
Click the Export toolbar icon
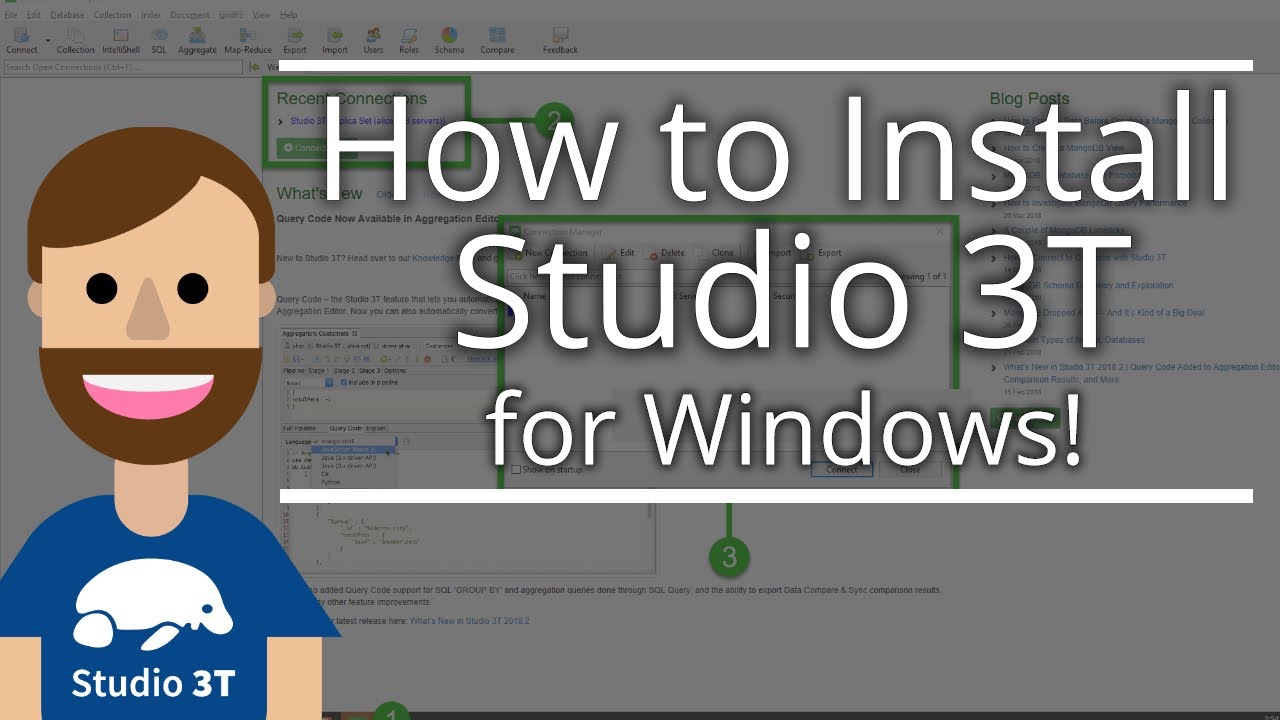point(295,40)
